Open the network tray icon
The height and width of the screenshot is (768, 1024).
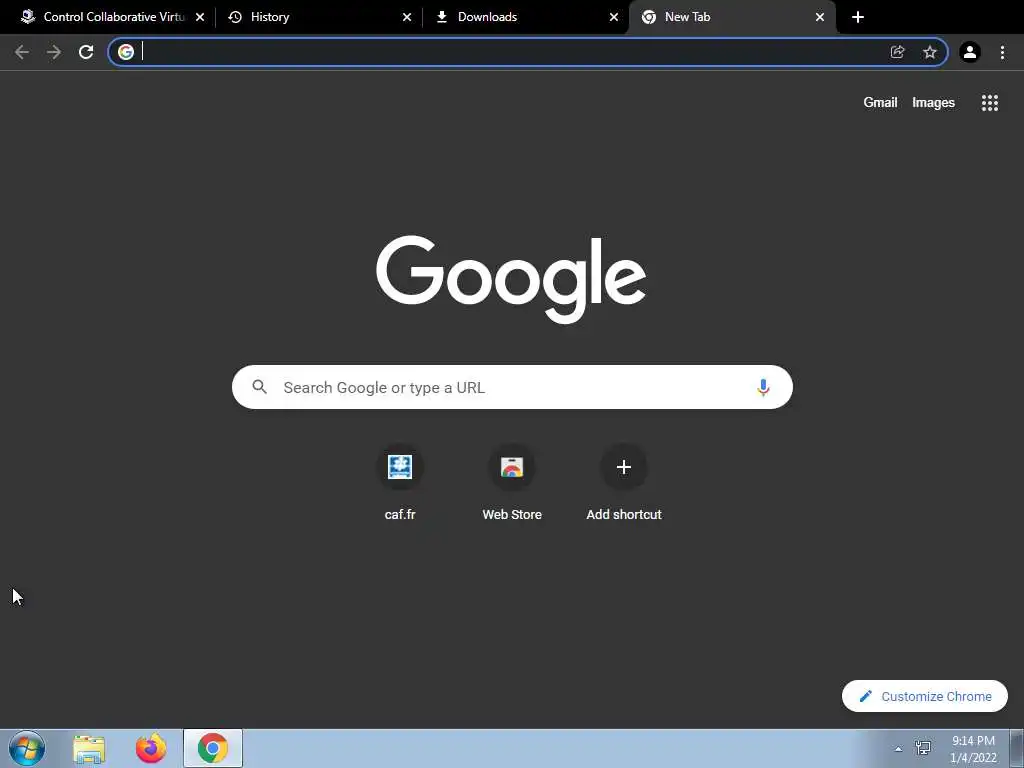(x=923, y=748)
